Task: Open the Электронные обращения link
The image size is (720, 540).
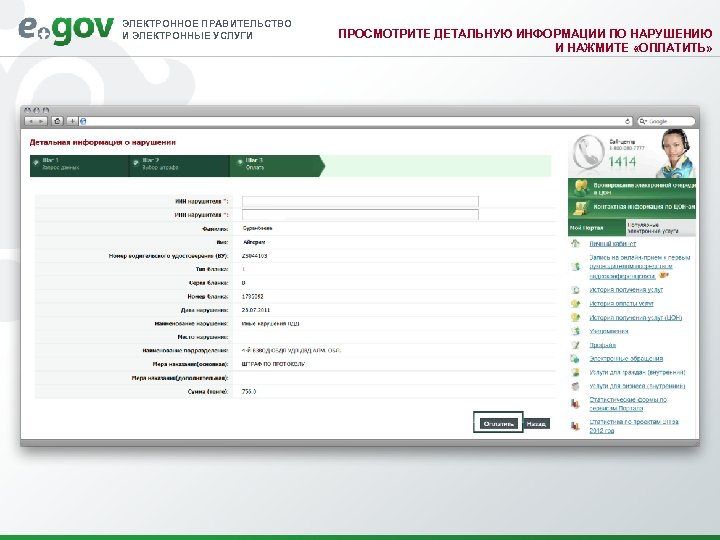Action: 626,359
